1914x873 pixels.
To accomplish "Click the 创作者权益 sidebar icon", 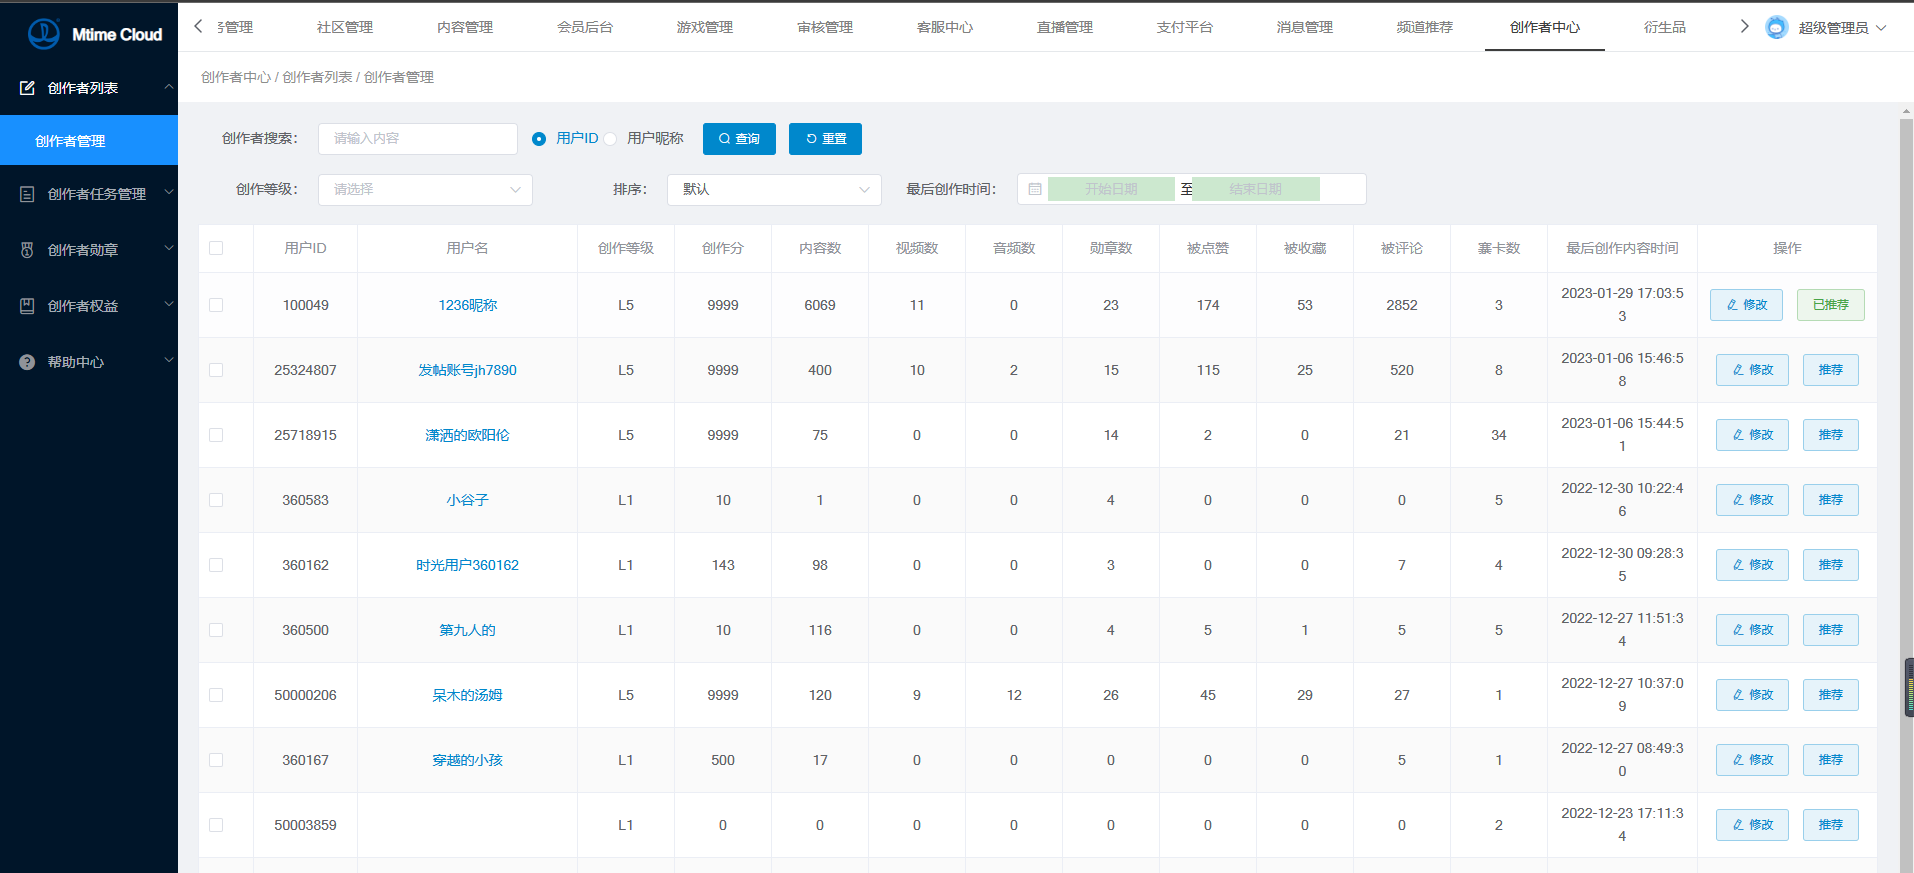I will click(x=27, y=306).
